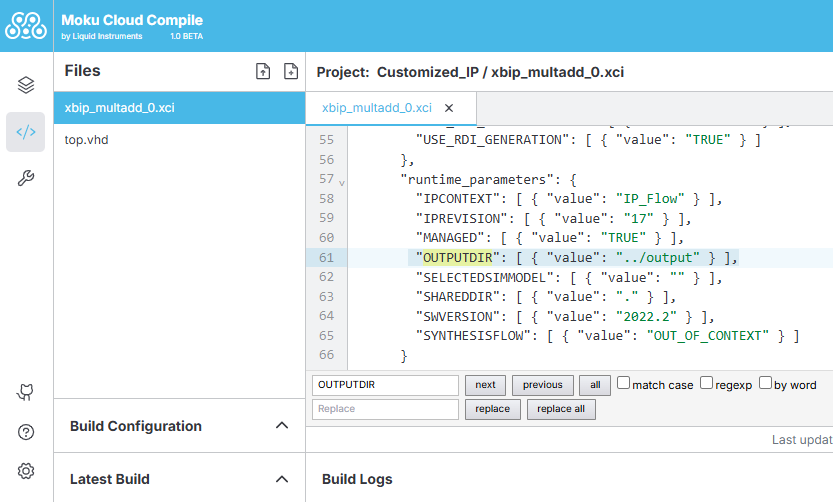Viewport: 833px width, 502px height.
Task: Click the Moku Cloud Compile logo
Action: [26, 25]
